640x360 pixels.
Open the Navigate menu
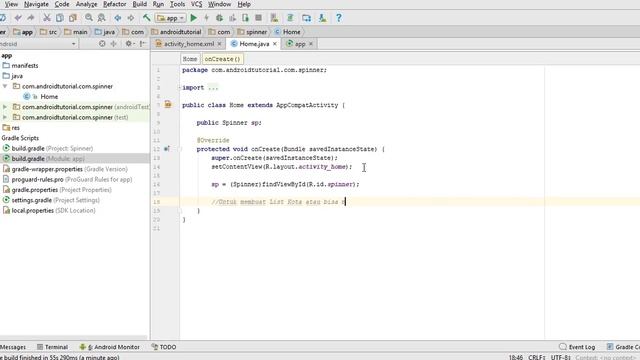36,4
